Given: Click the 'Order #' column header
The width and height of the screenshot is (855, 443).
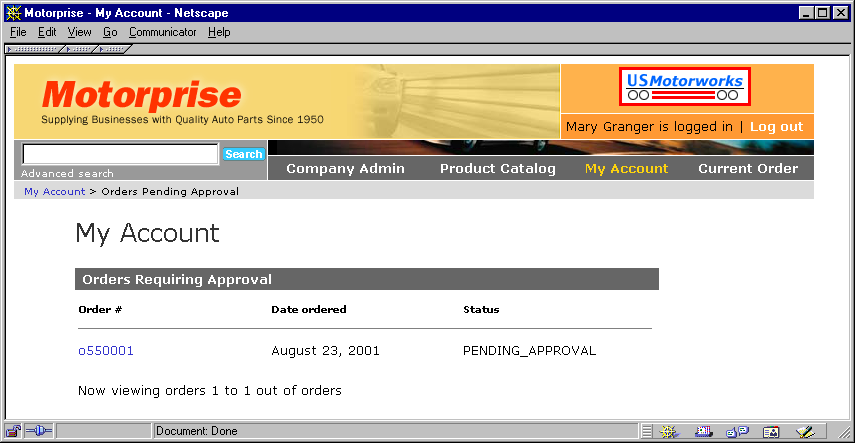Looking at the screenshot, I should click(x=100, y=309).
